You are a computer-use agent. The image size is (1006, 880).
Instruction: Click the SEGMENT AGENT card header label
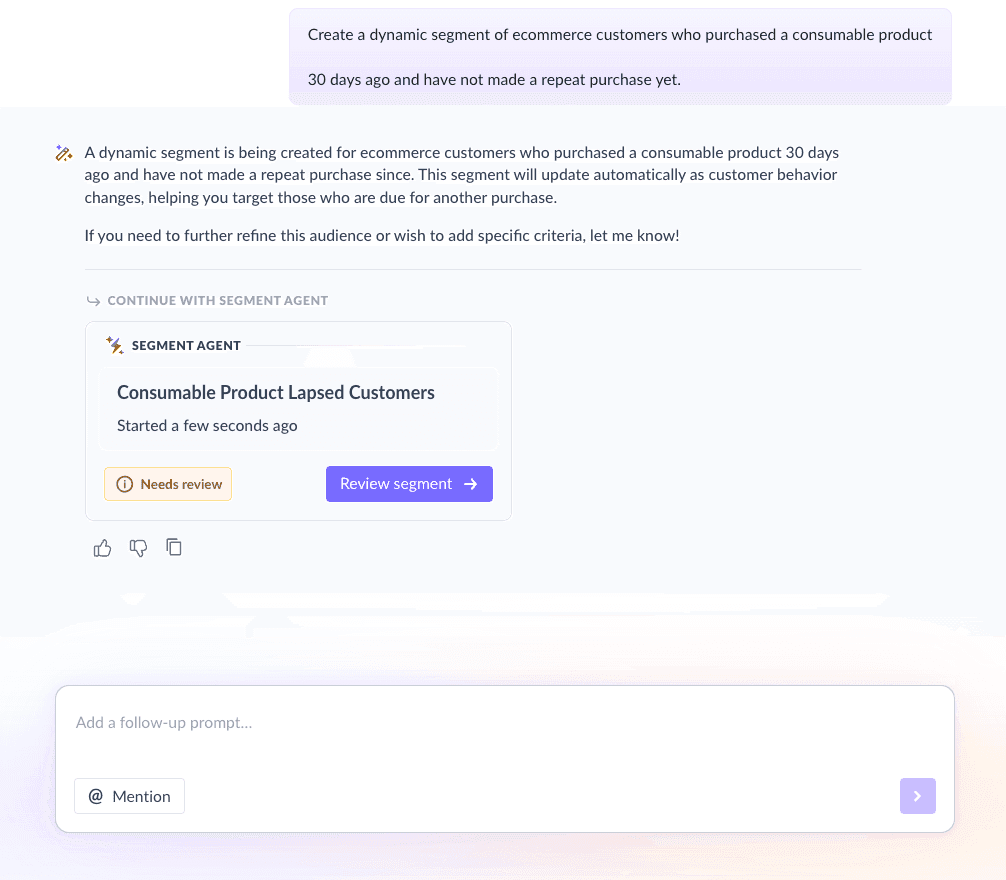186,345
